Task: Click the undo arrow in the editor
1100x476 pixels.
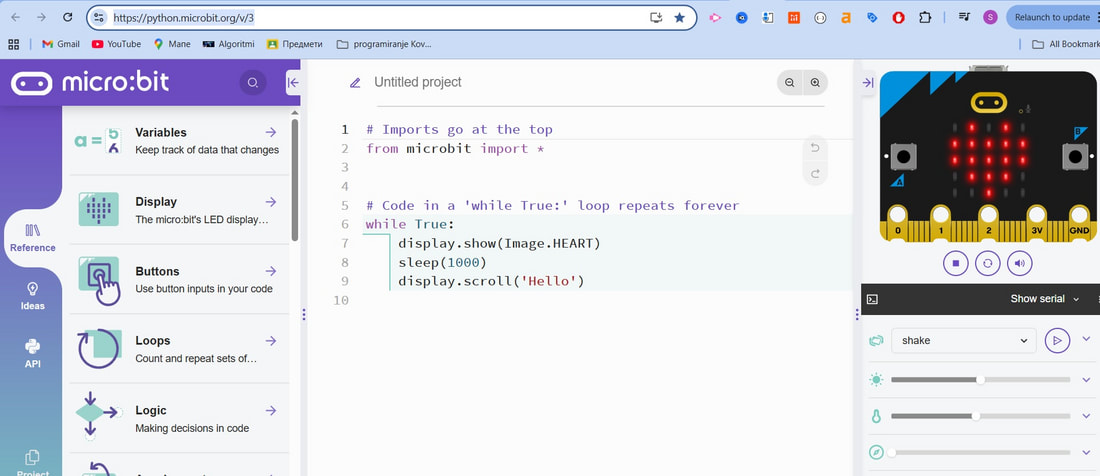Action: pos(814,148)
